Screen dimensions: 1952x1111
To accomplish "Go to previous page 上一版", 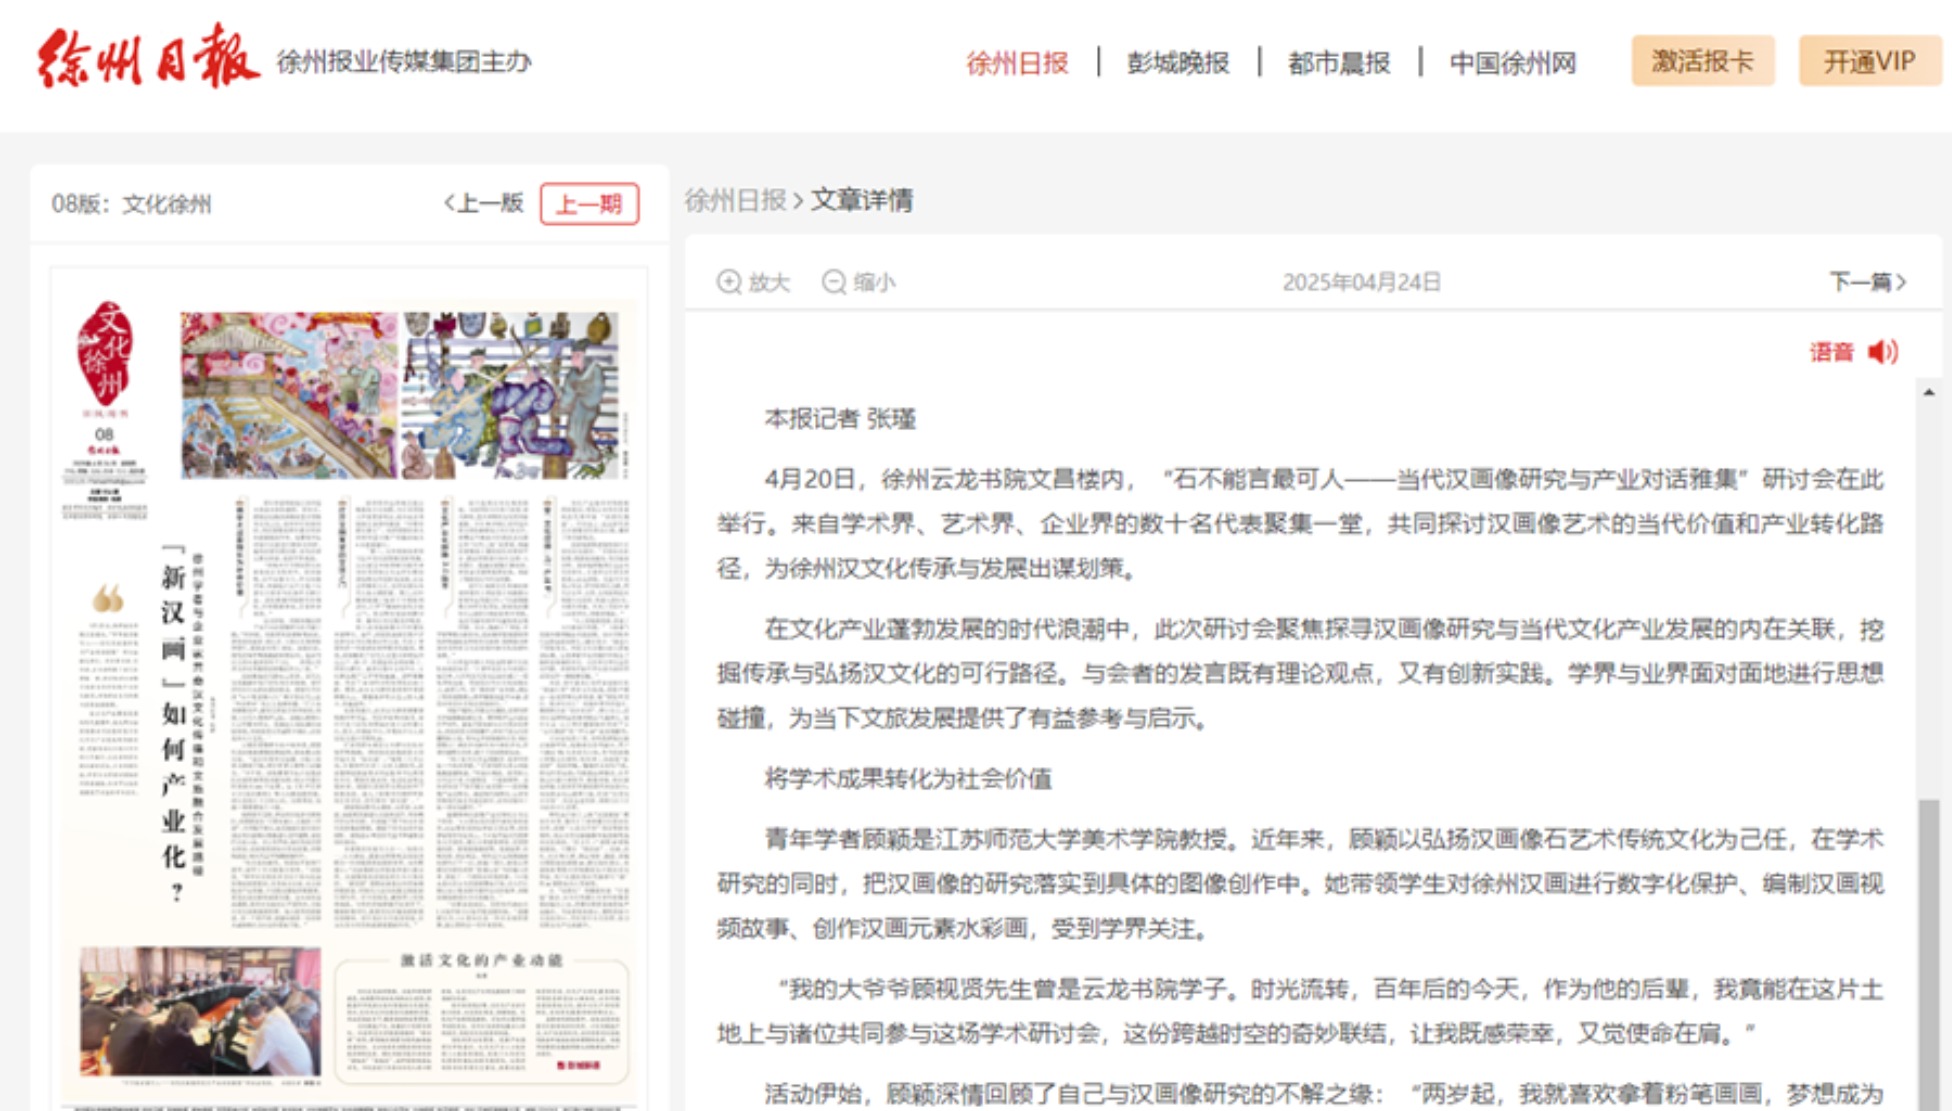I will click(x=484, y=203).
